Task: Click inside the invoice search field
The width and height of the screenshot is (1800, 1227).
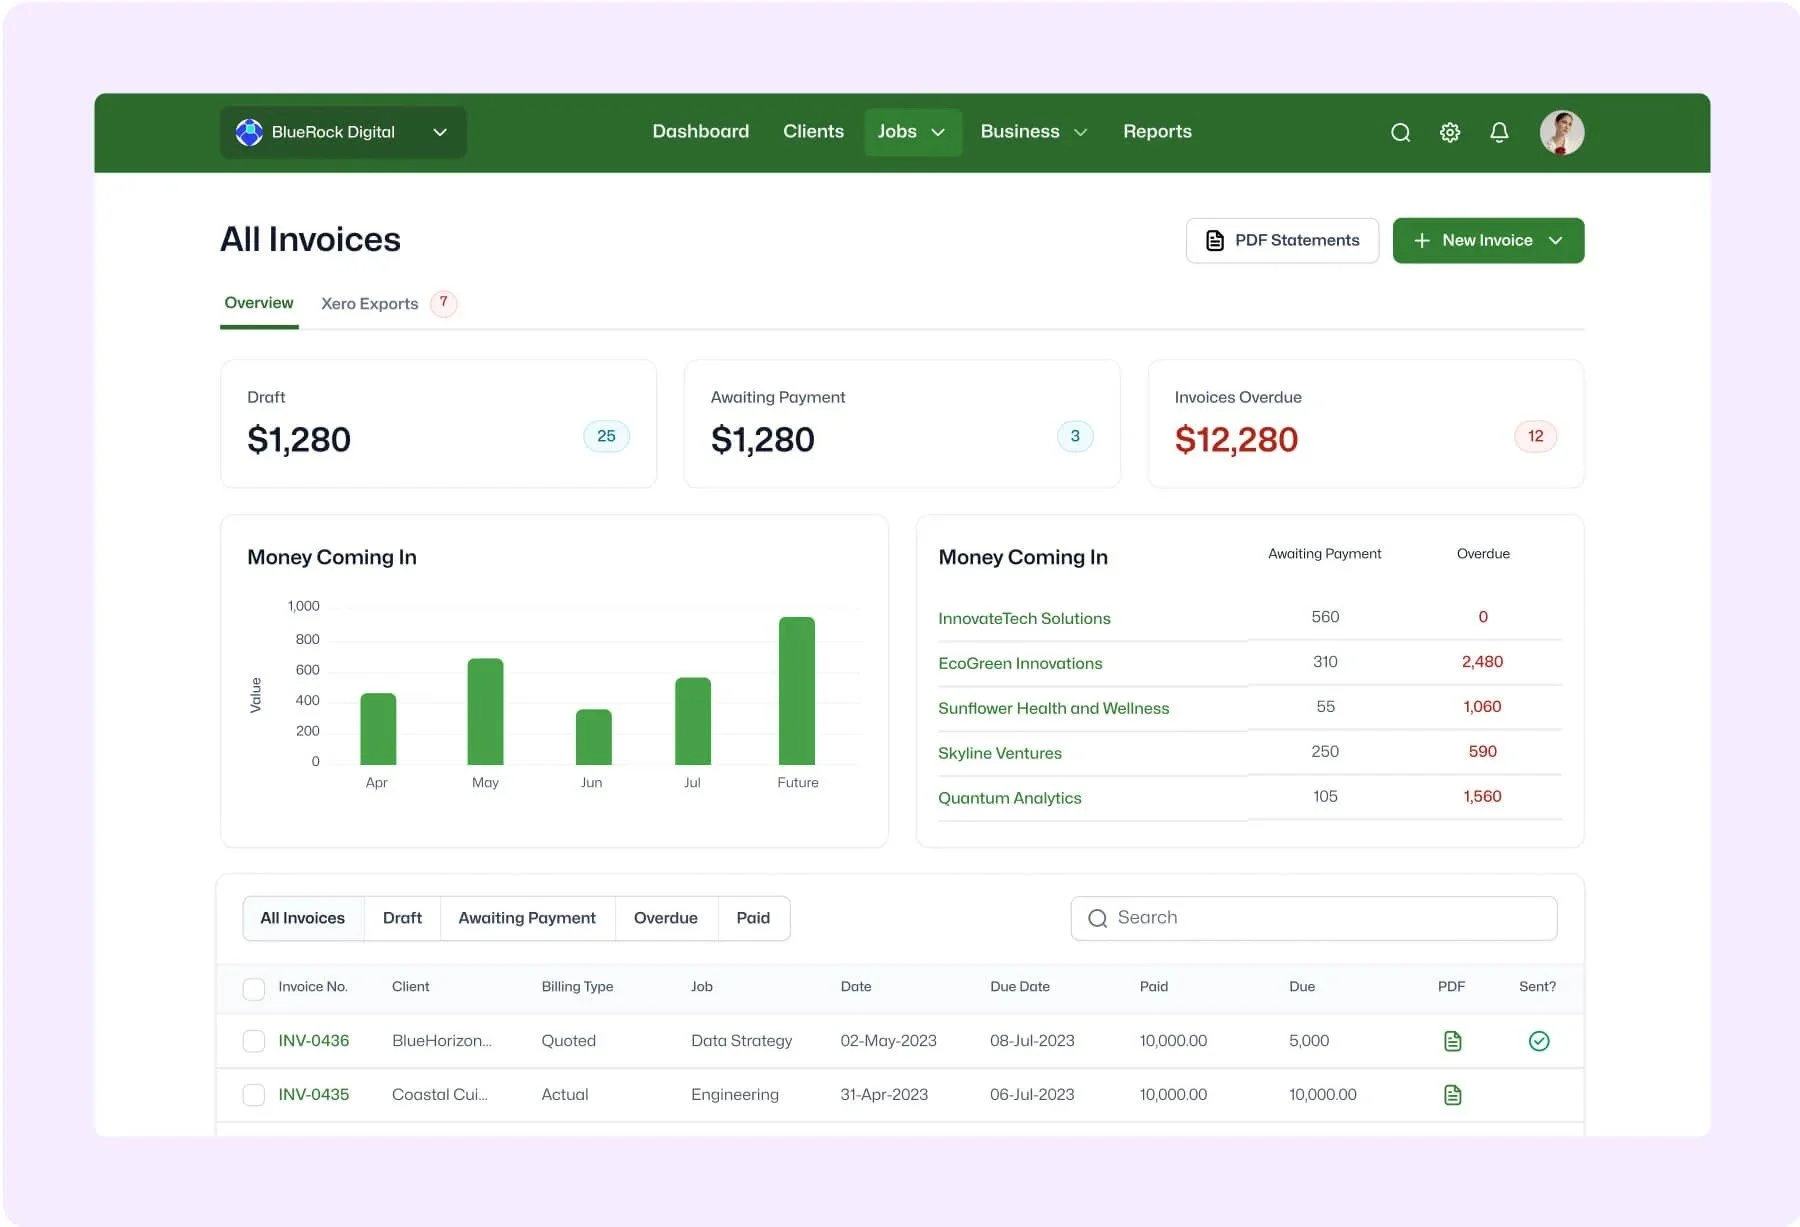Action: (1310, 917)
